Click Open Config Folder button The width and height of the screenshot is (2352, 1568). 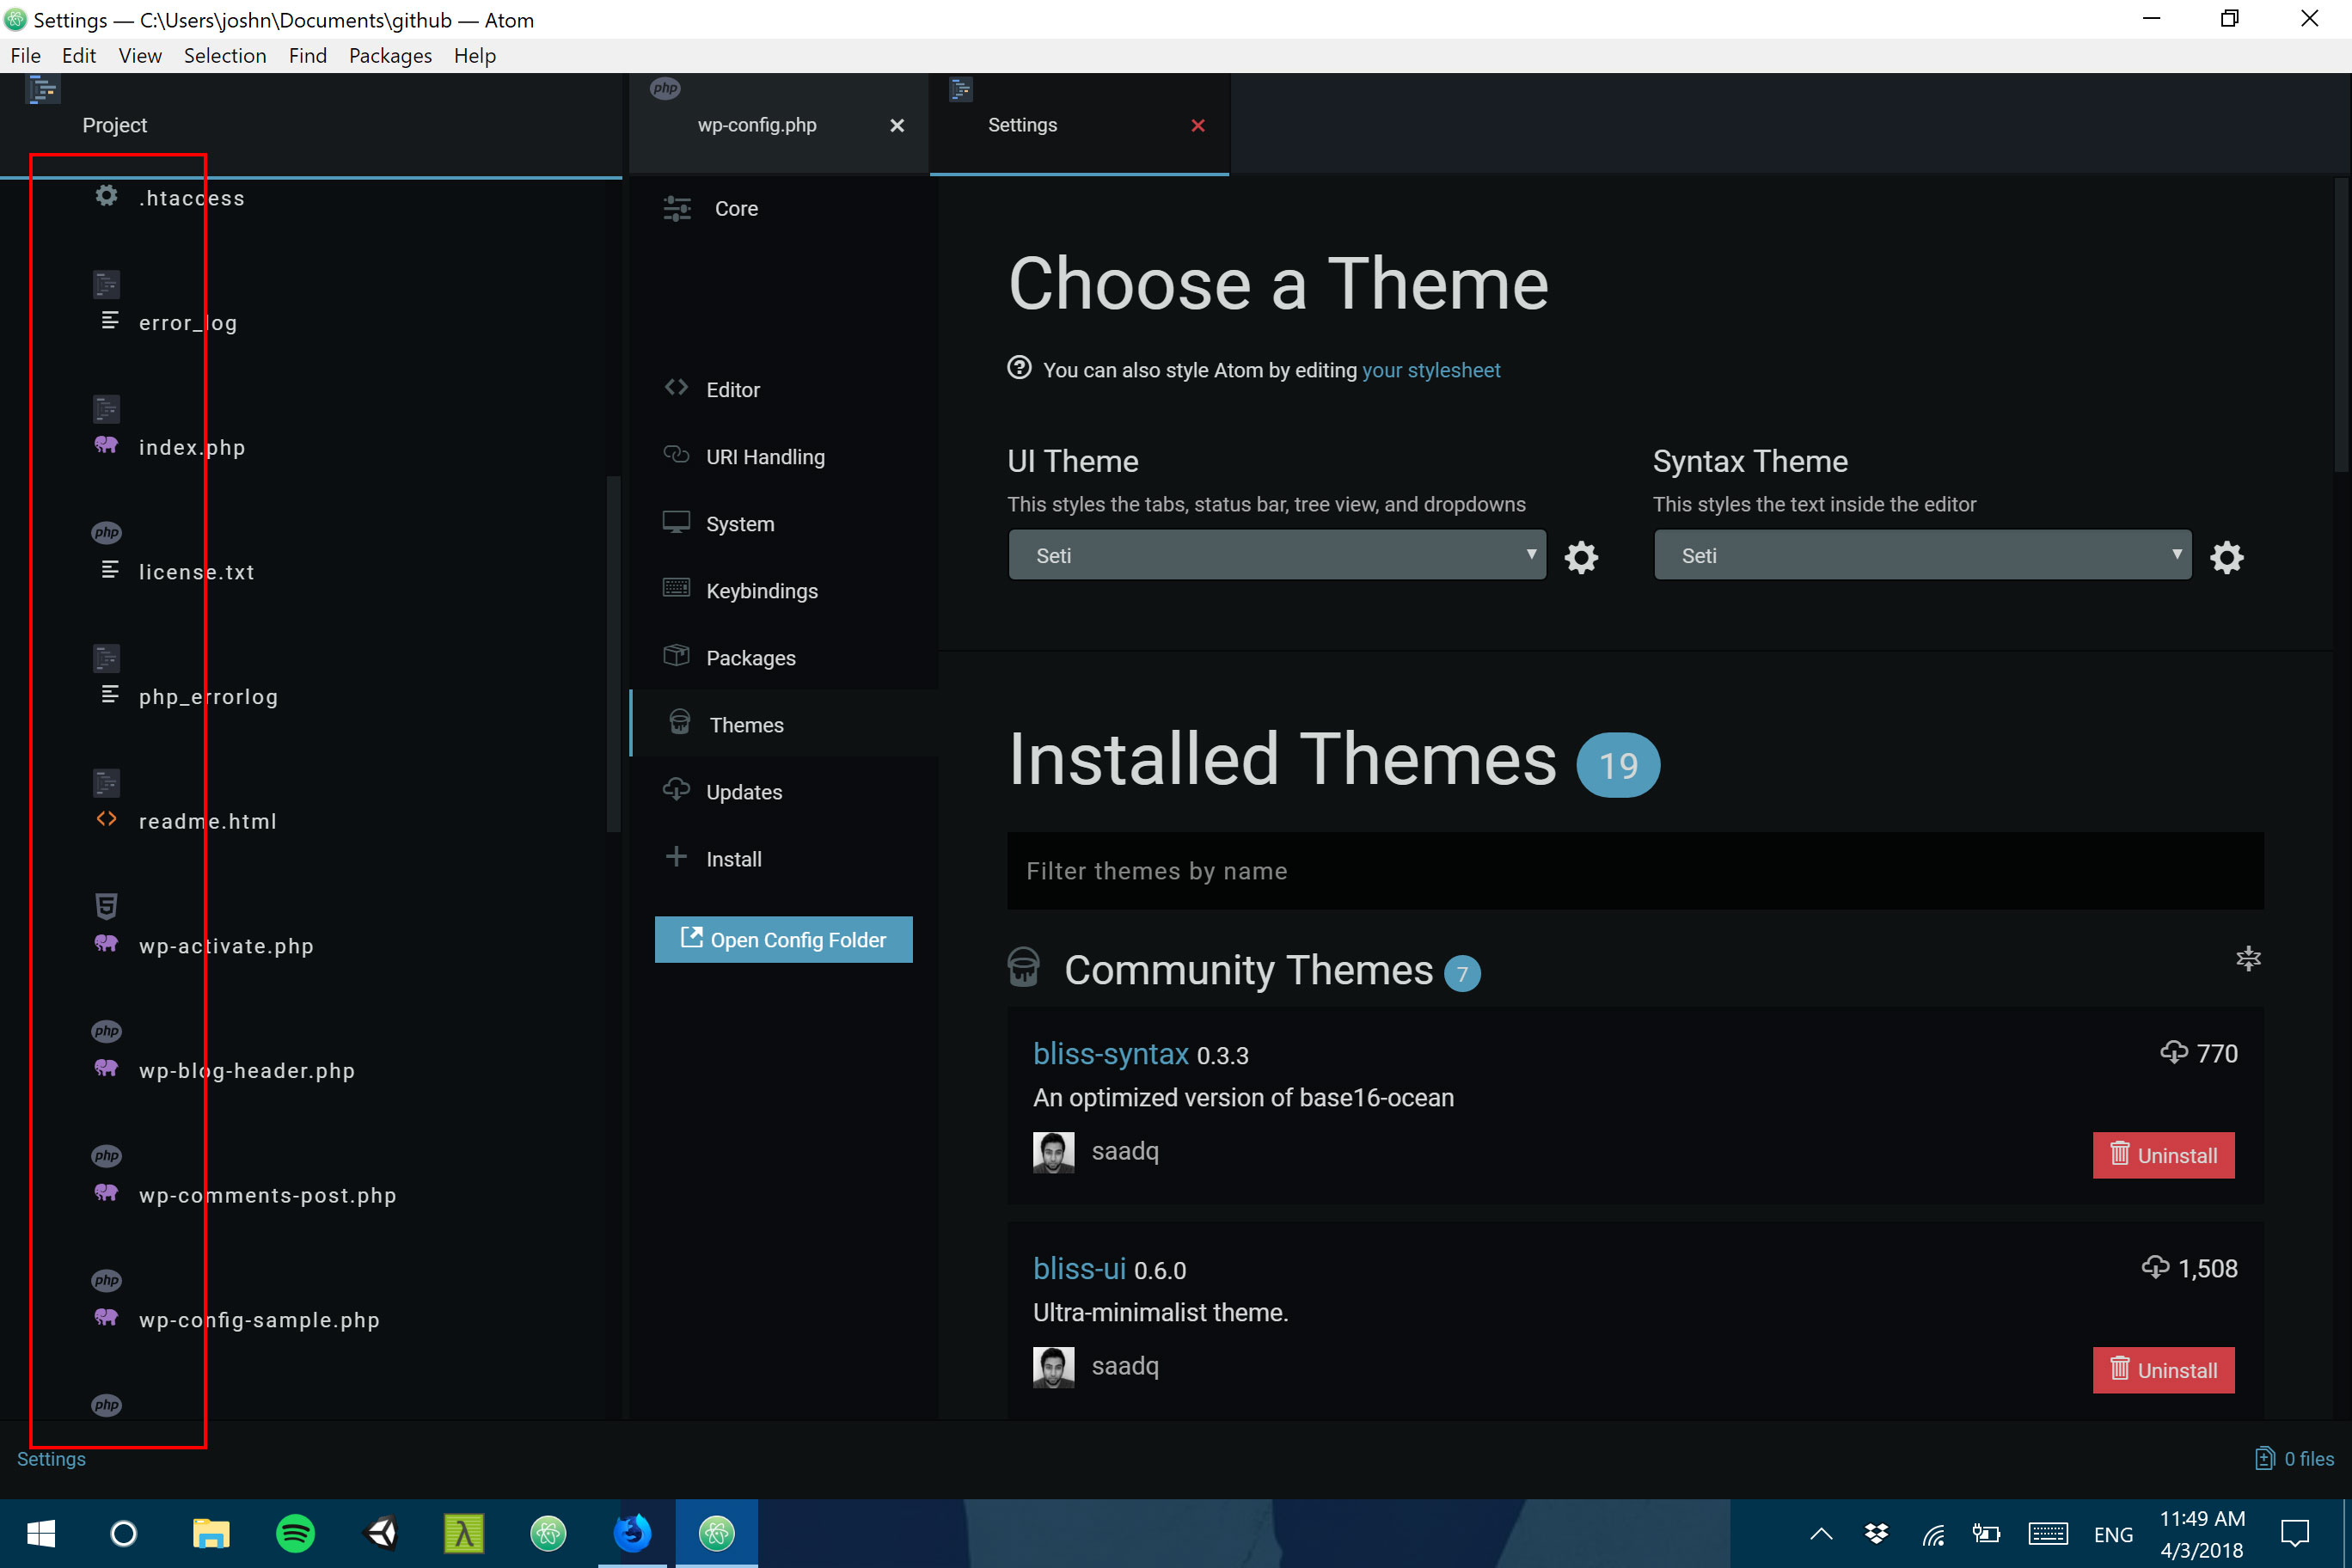click(783, 940)
